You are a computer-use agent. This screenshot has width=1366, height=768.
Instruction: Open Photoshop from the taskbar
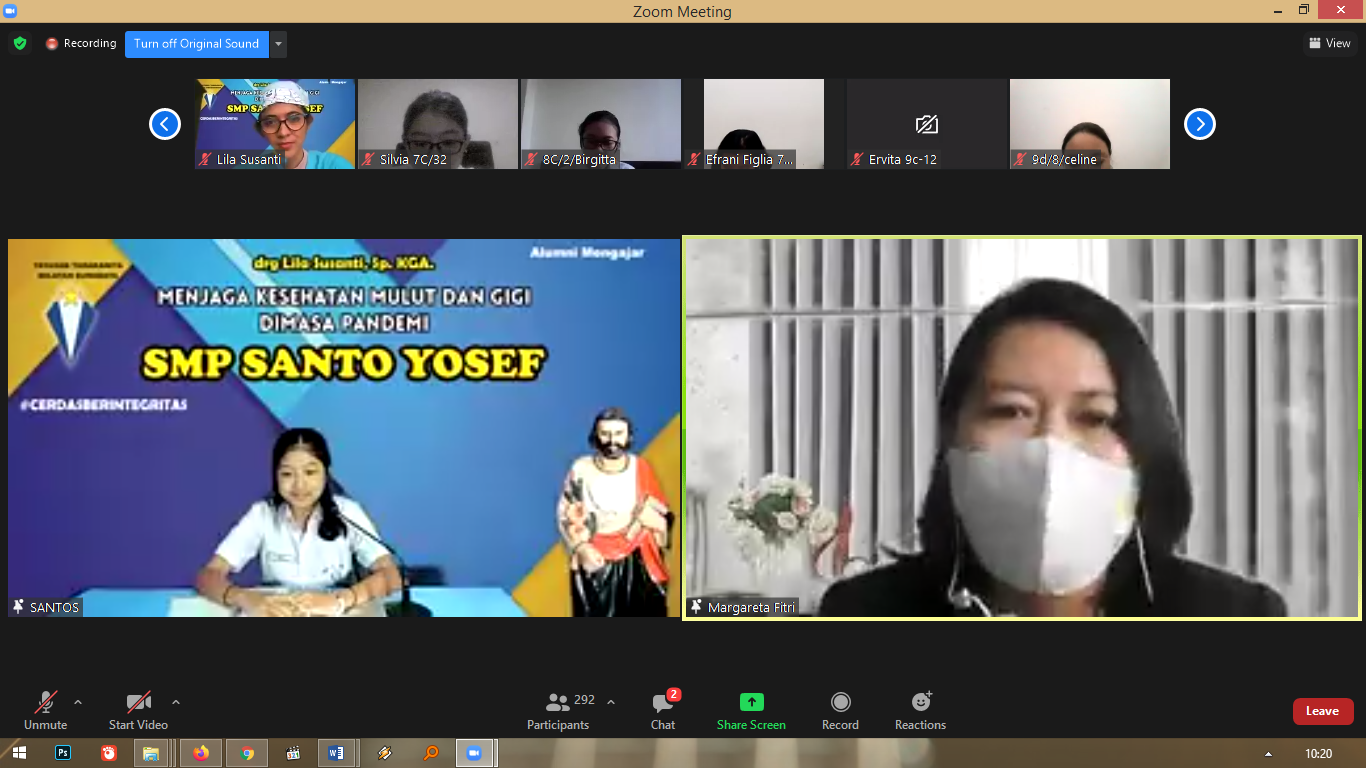click(63, 753)
